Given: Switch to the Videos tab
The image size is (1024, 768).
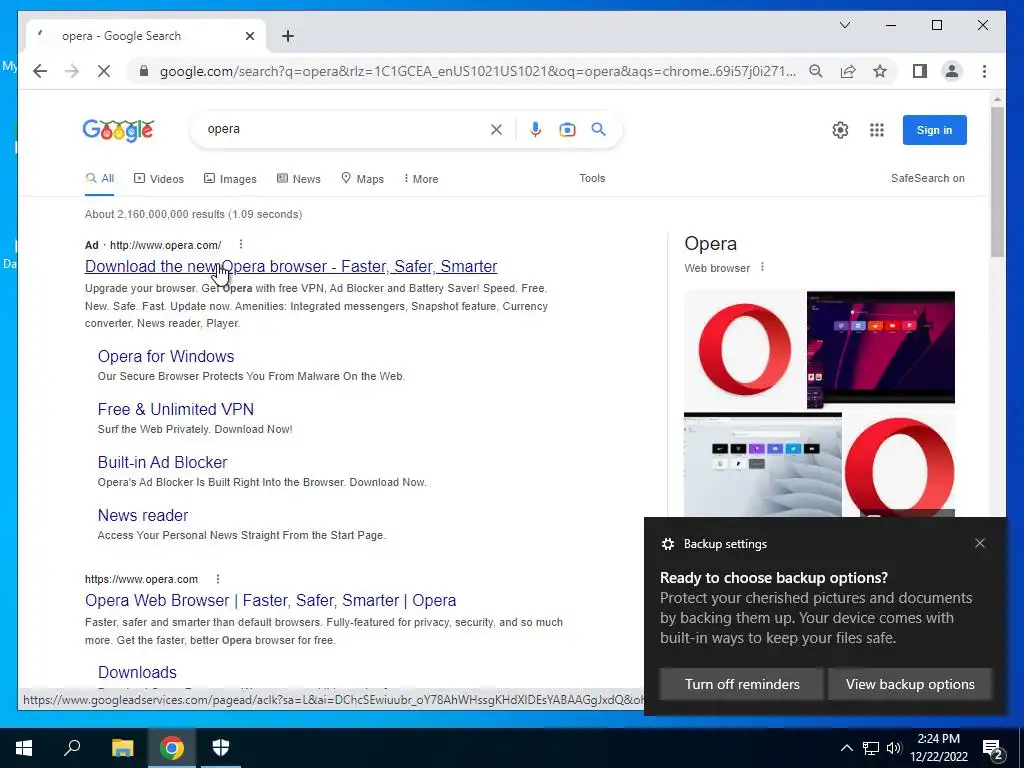Looking at the screenshot, I should point(159,179).
